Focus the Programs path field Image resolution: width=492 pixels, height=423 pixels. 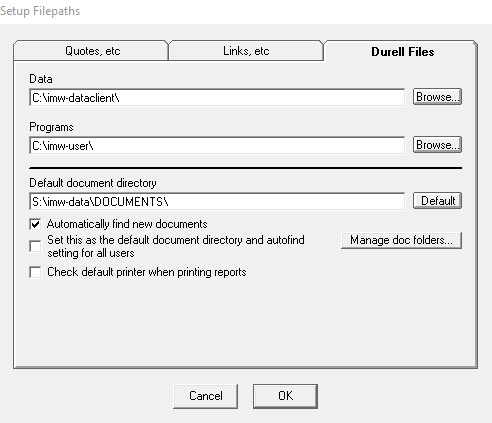point(217,145)
